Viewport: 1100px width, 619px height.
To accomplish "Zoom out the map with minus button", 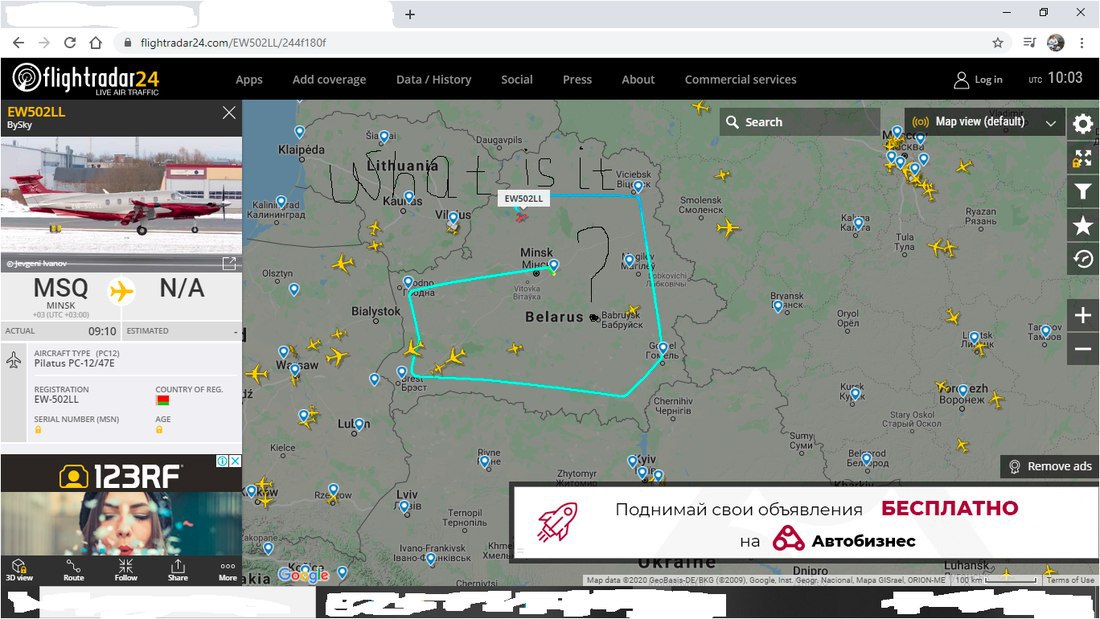I will coord(1082,349).
